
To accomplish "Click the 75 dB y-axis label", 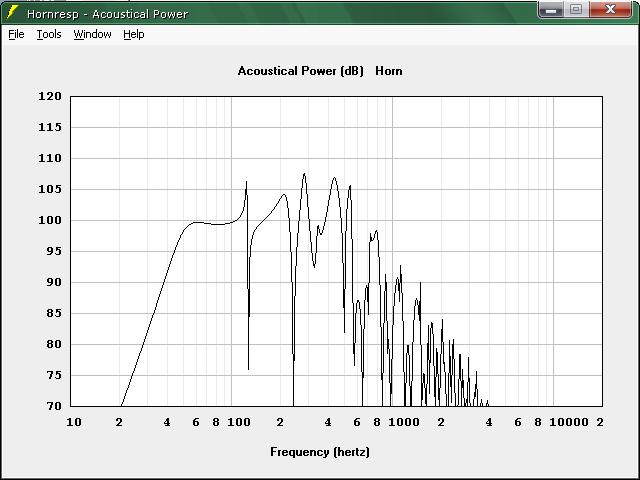I will click(x=53, y=376).
